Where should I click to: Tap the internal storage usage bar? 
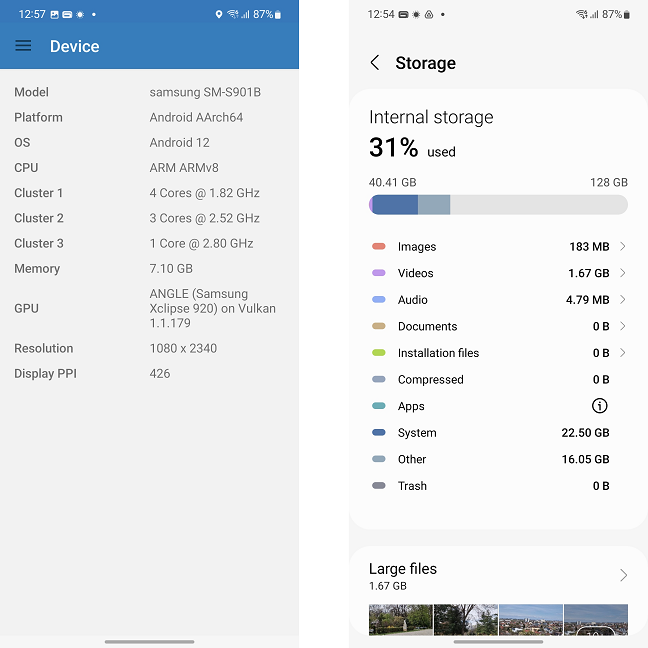[x=498, y=205]
